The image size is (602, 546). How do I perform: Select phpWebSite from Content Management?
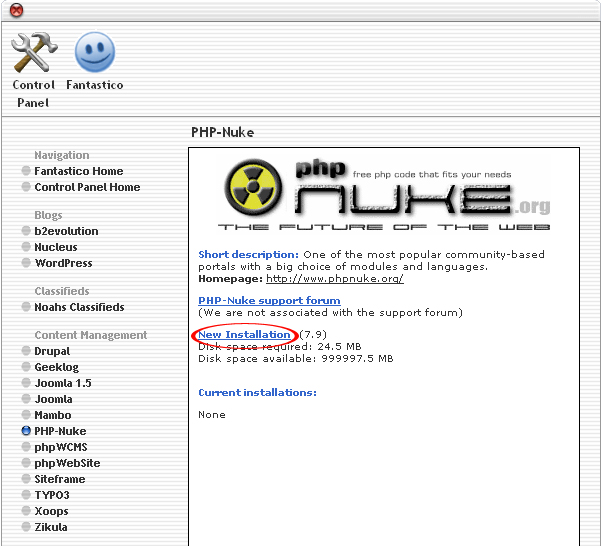coord(67,463)
